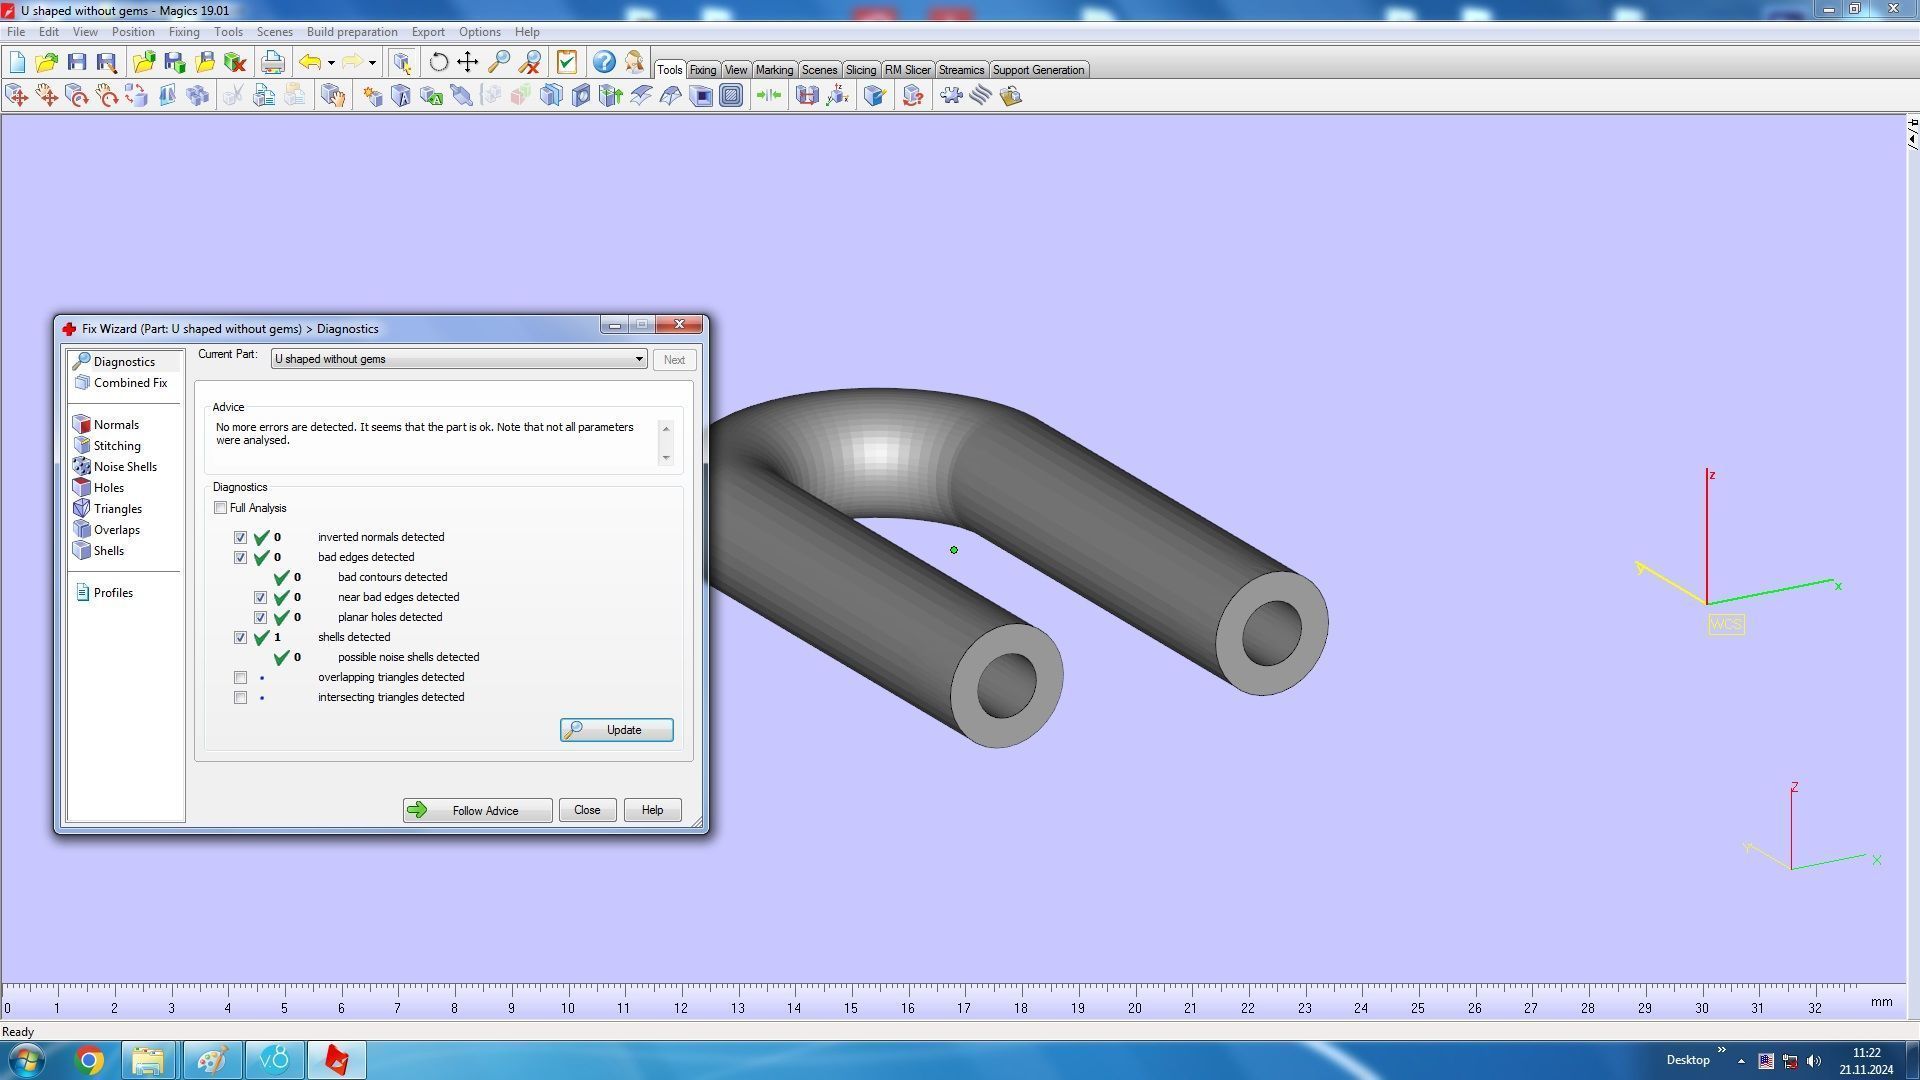Expand the Undo history dropdown arrow

331,63
